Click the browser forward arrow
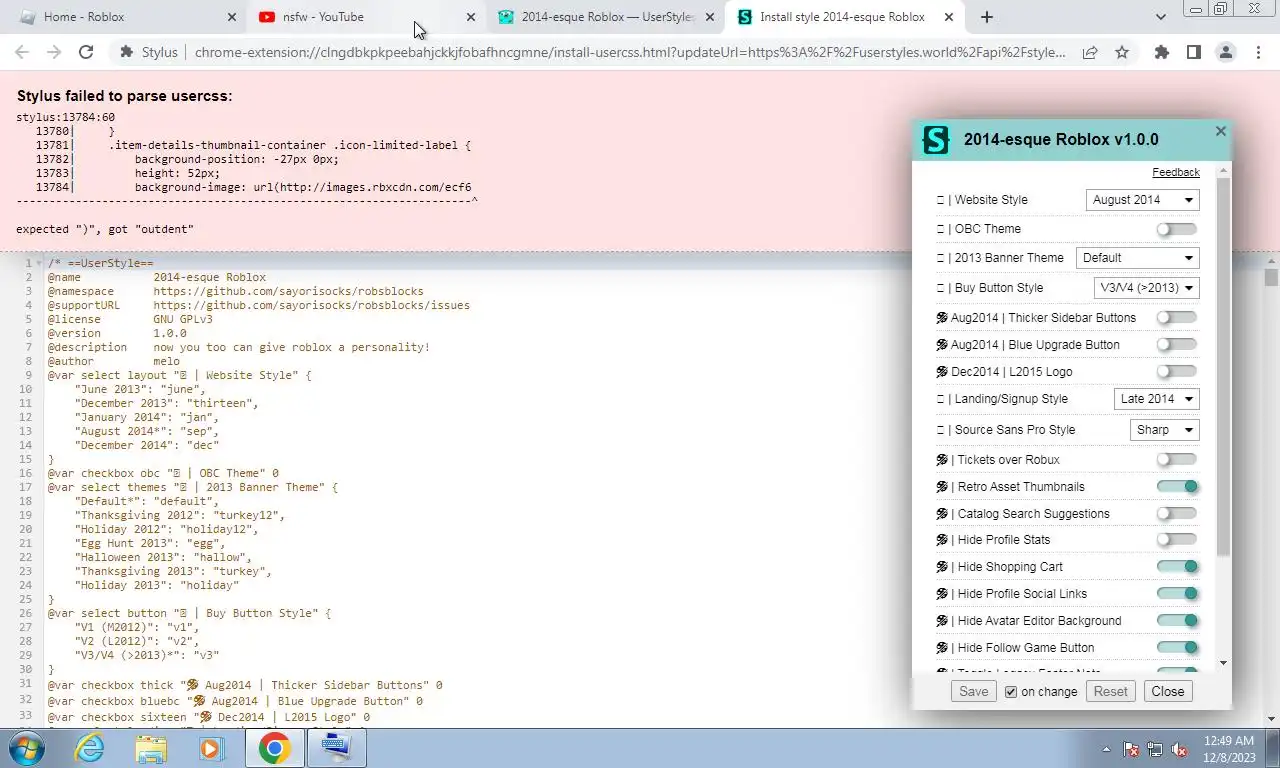Screen dimensions: 1280x768 point(54,53)
